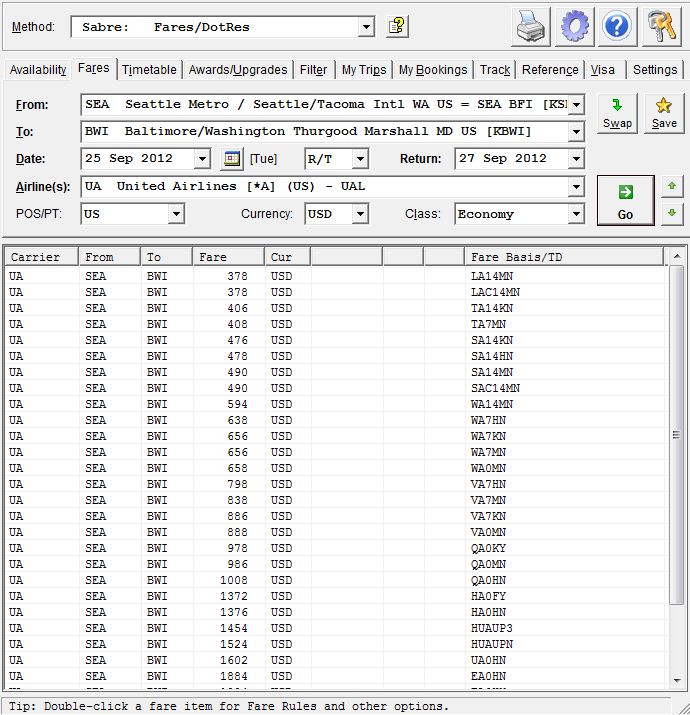Click the Cur column header
This screenshot has height=715, width=690.
point(288,257)
